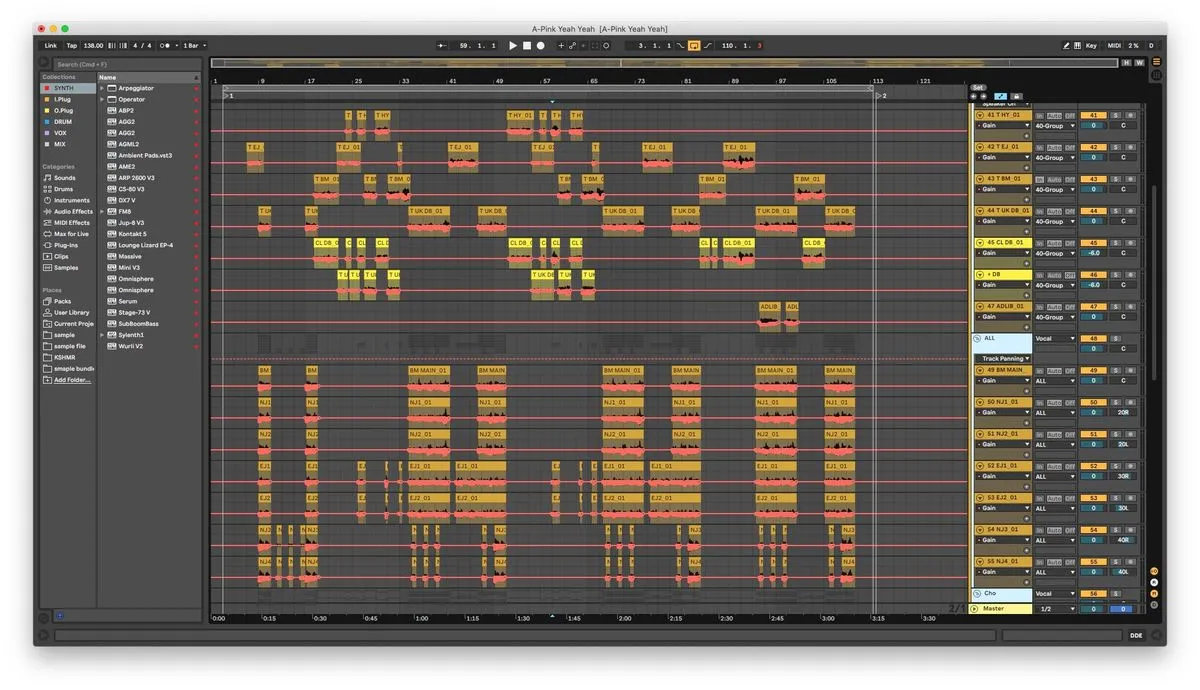
Task: Click the browser search field
Action: pyautogui.click(x=120, y=64)
